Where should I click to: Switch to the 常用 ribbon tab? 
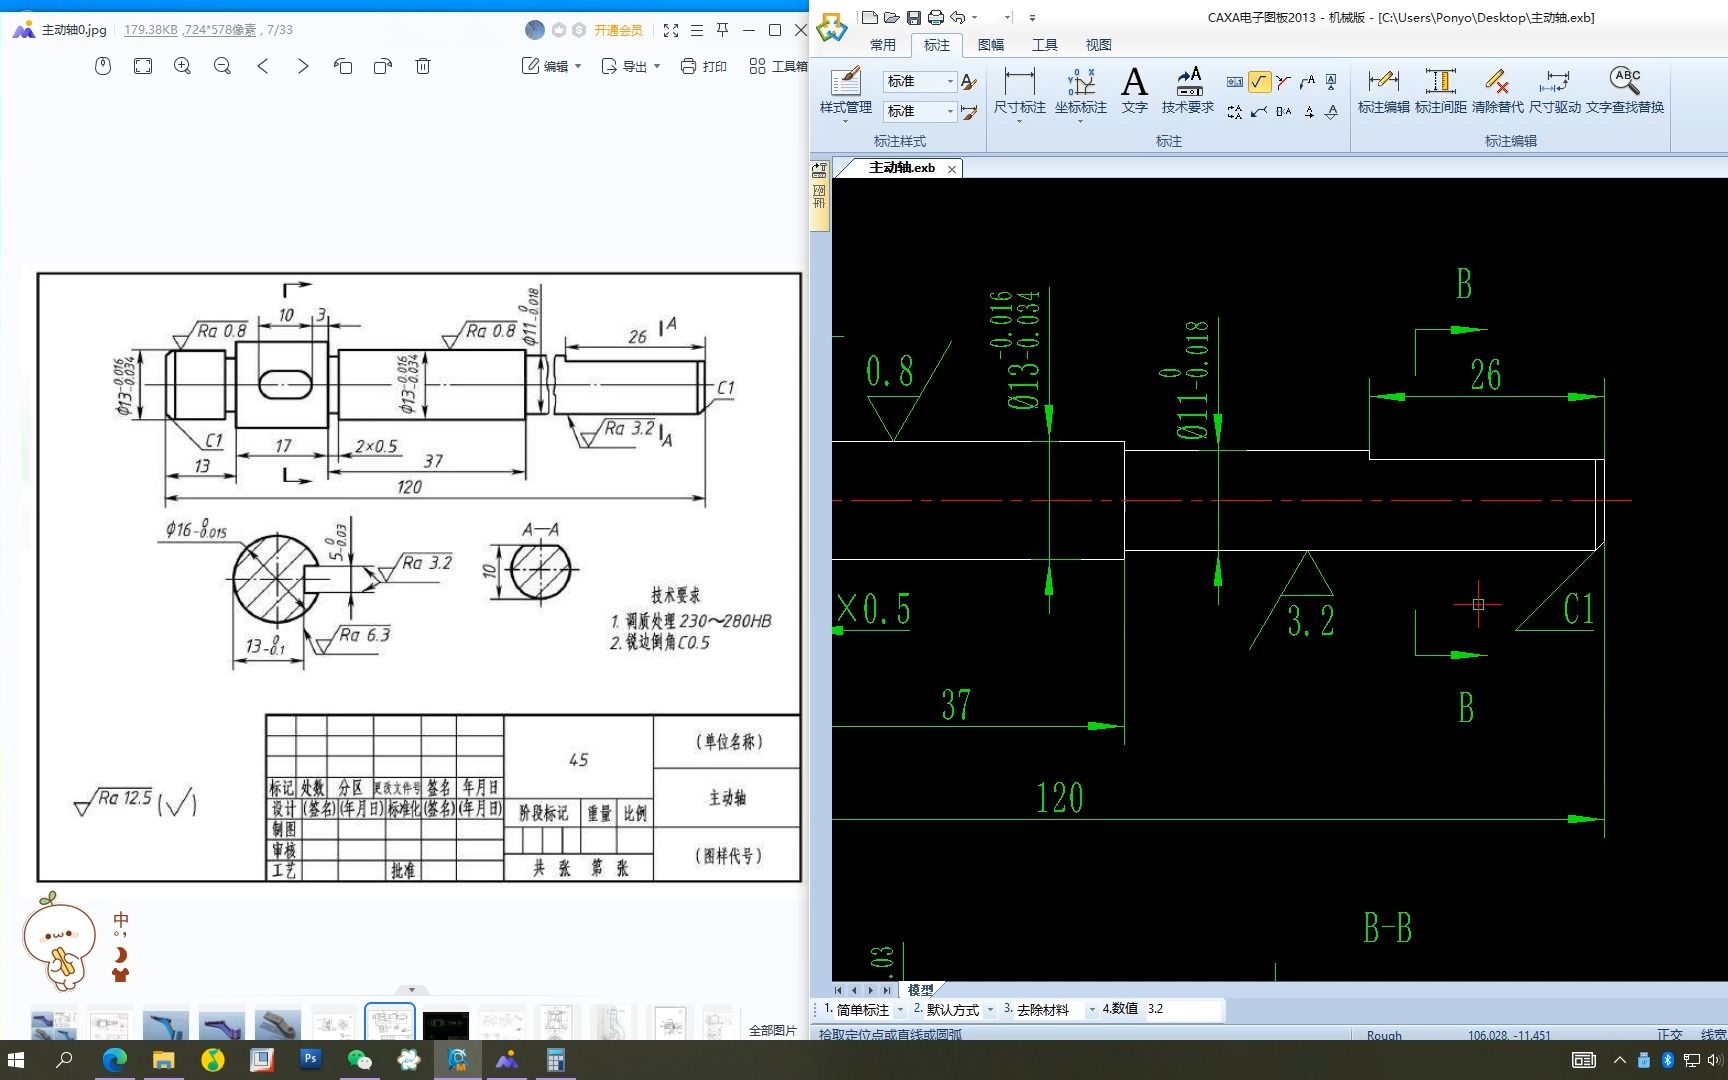pos(883,45)
